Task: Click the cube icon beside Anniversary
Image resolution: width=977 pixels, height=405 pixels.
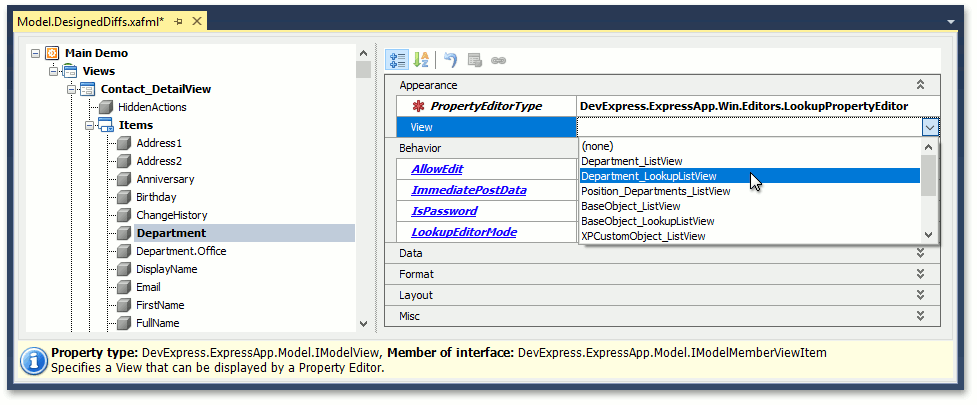Action: (x=124, y=179)
